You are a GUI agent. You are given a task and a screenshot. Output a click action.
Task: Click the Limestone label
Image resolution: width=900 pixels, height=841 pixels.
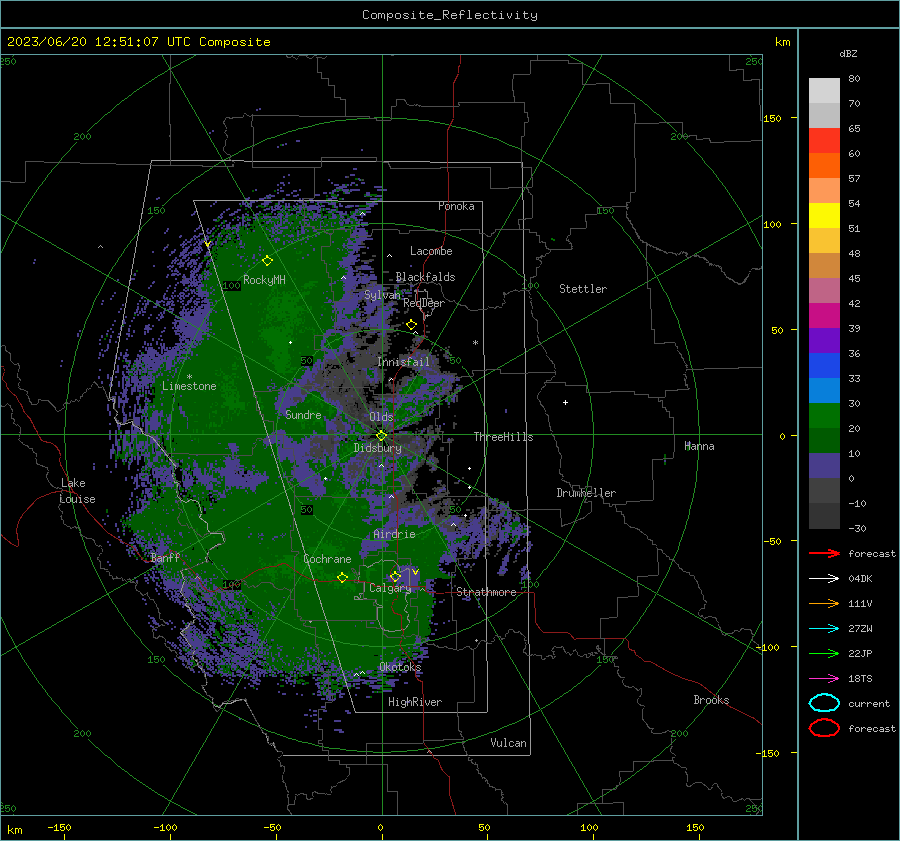pos(189,386)
